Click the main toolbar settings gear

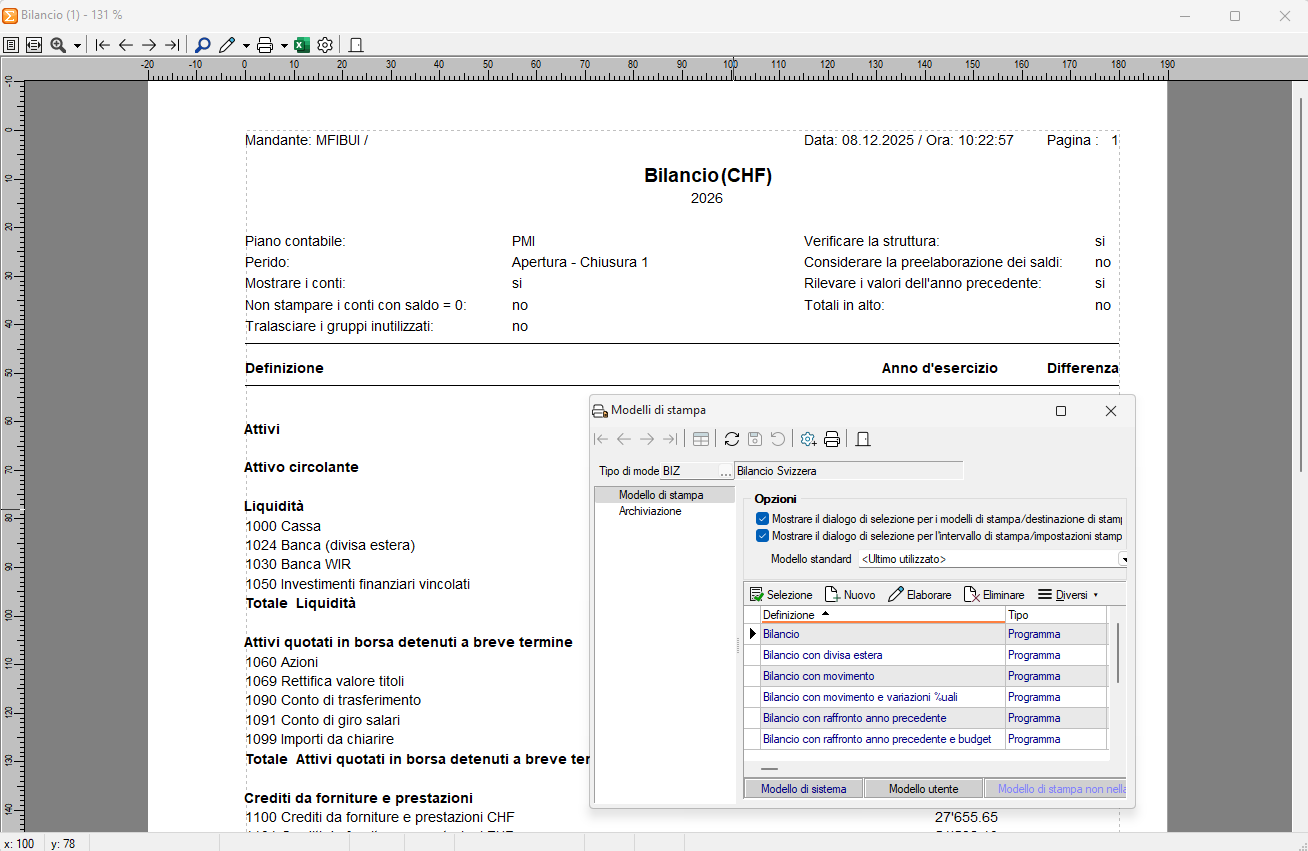[x=325, y=45]
